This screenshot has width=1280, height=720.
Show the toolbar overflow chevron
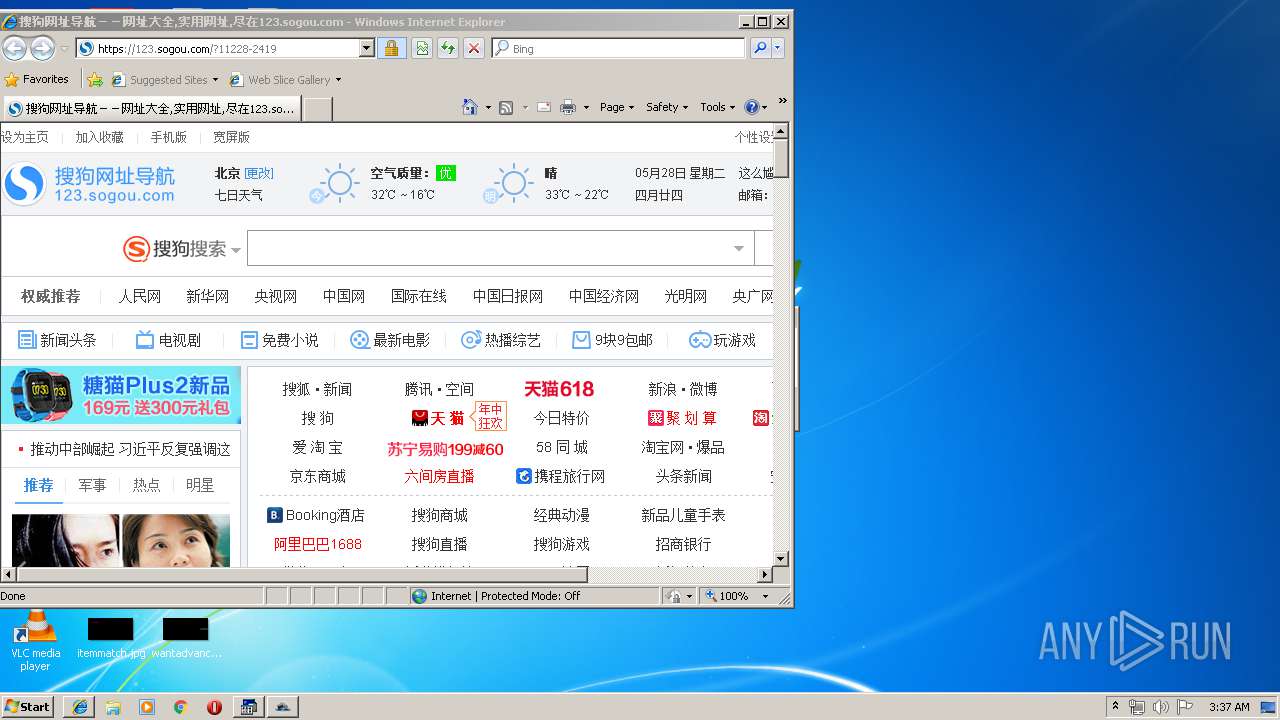point(782,101)
